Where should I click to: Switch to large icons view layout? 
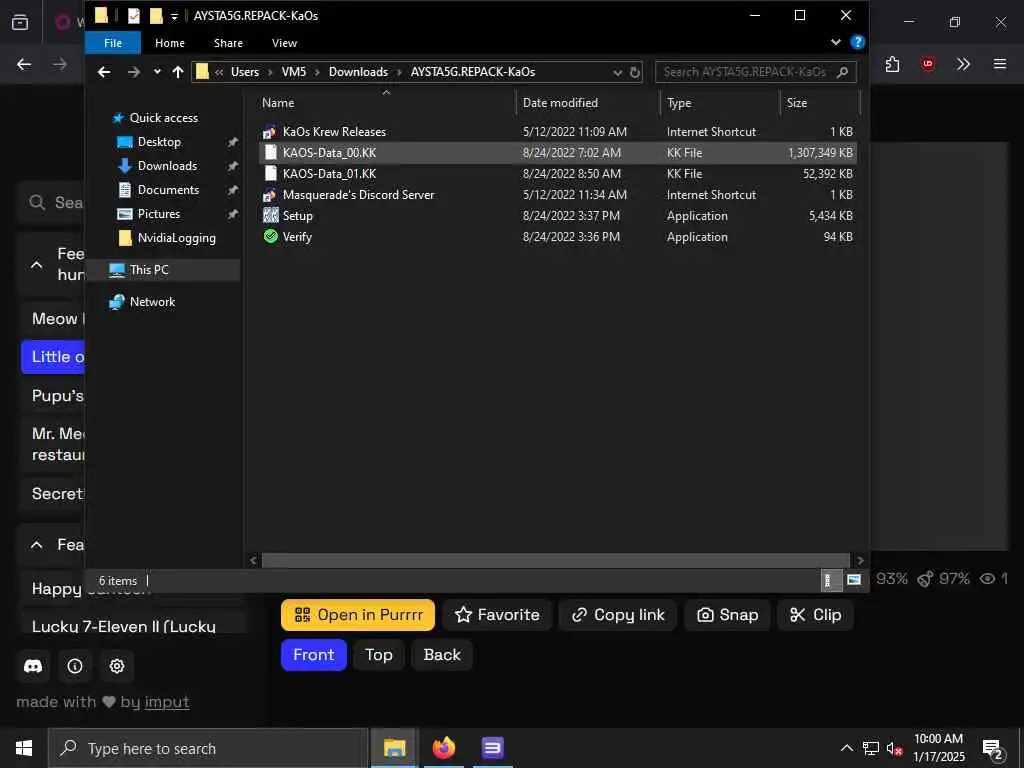[853, 580]
